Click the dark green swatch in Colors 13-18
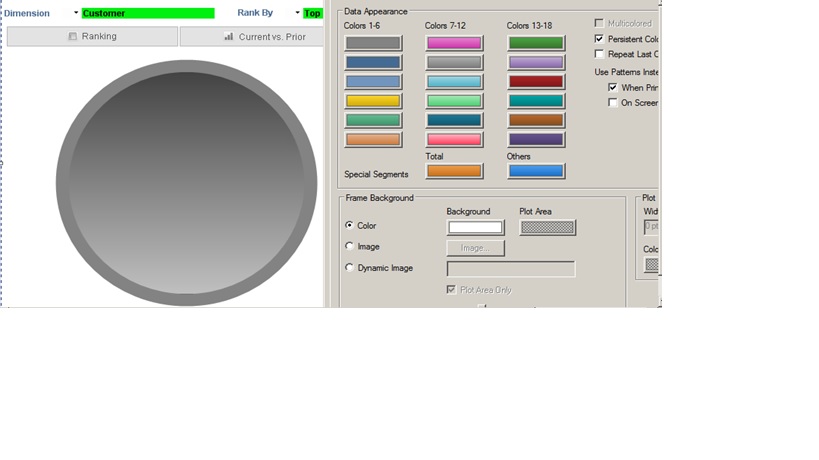This screenshot has width=819, height=460. pyautogui.click(x=536, y=43)
